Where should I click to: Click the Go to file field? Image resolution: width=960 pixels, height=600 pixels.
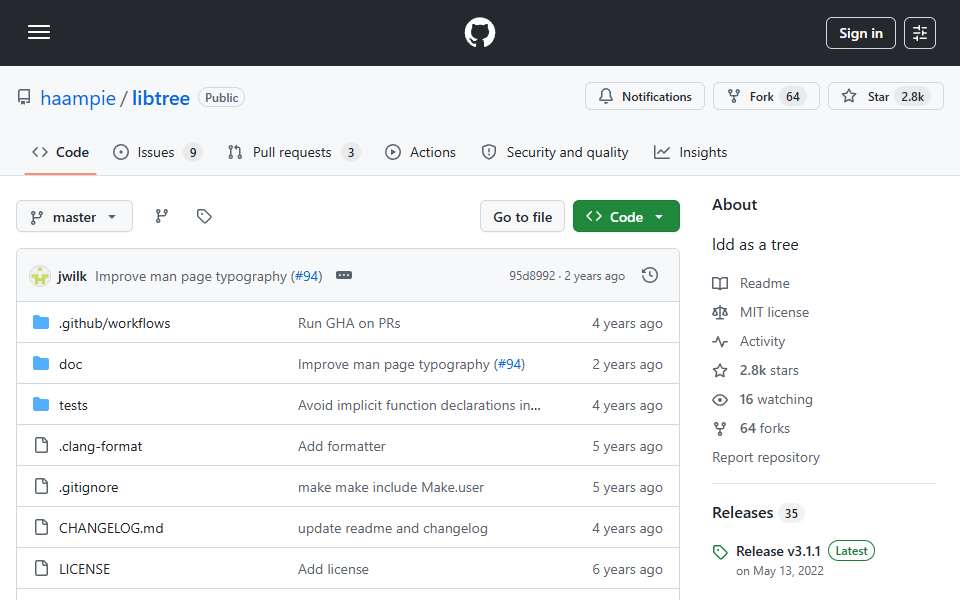pos(522,217)
